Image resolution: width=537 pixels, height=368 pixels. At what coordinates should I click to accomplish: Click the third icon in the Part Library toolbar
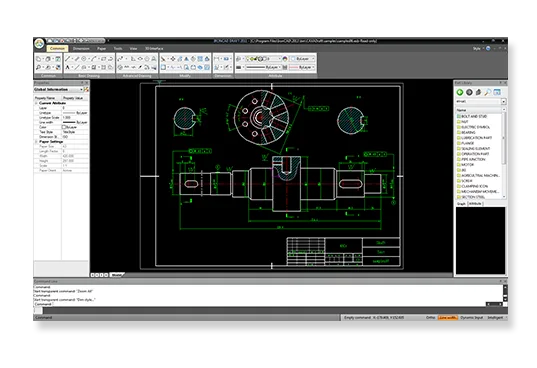click(x=478, y=92)
